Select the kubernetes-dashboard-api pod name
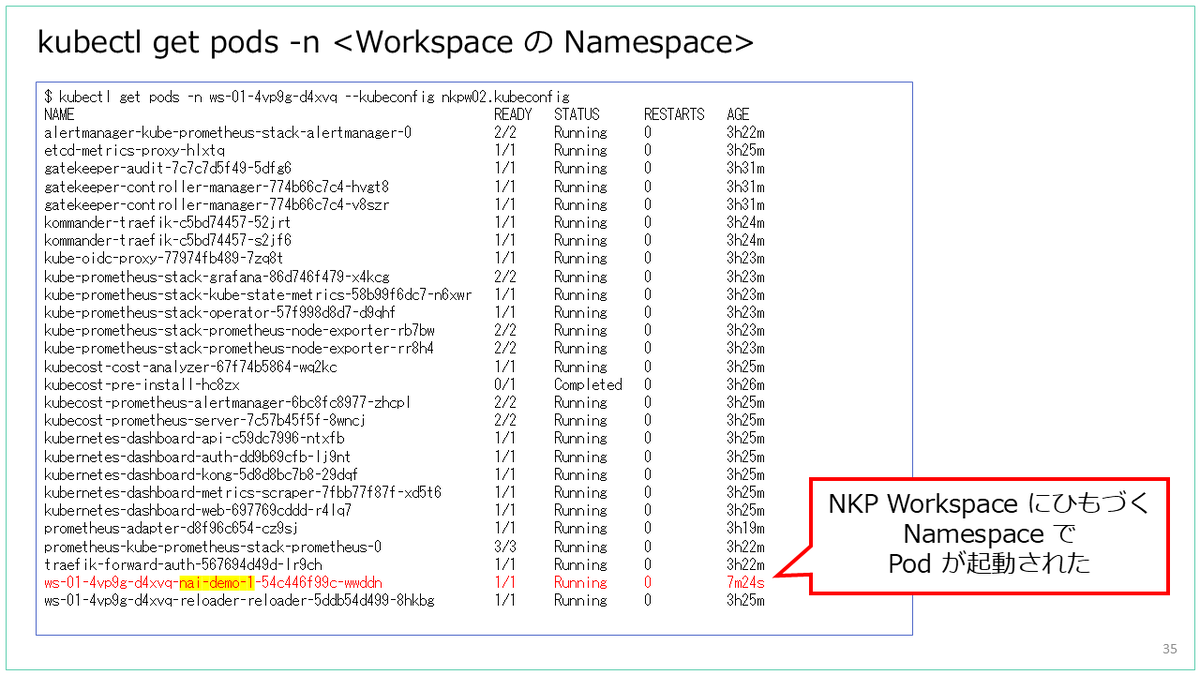1200x675 pixels. point(194,439)
